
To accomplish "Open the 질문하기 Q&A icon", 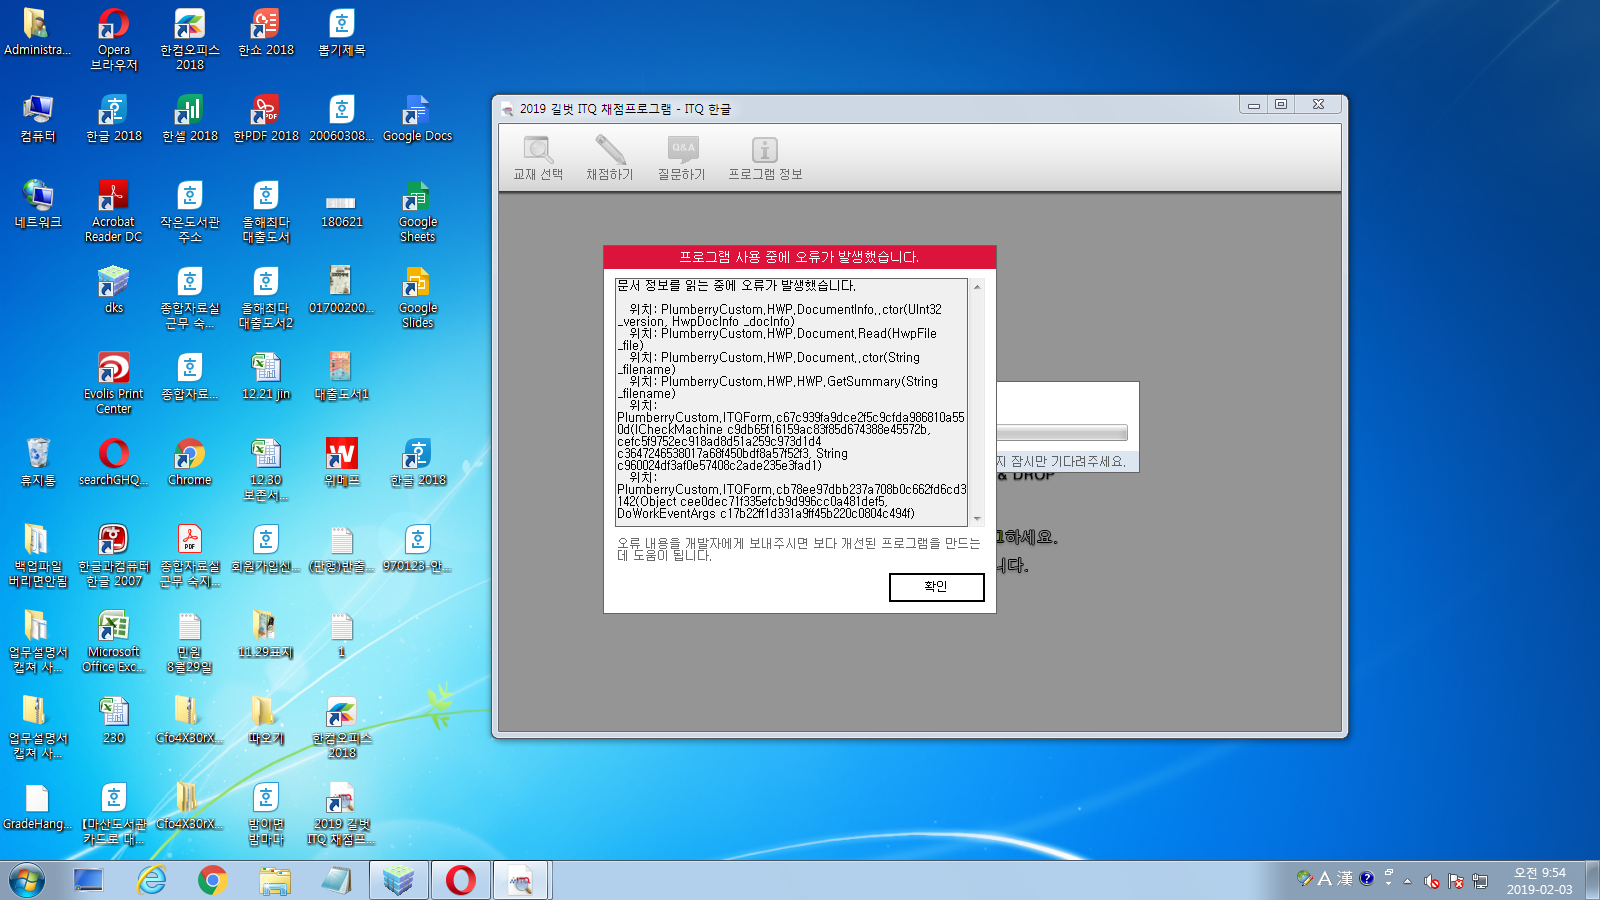I will click(682, 152).
